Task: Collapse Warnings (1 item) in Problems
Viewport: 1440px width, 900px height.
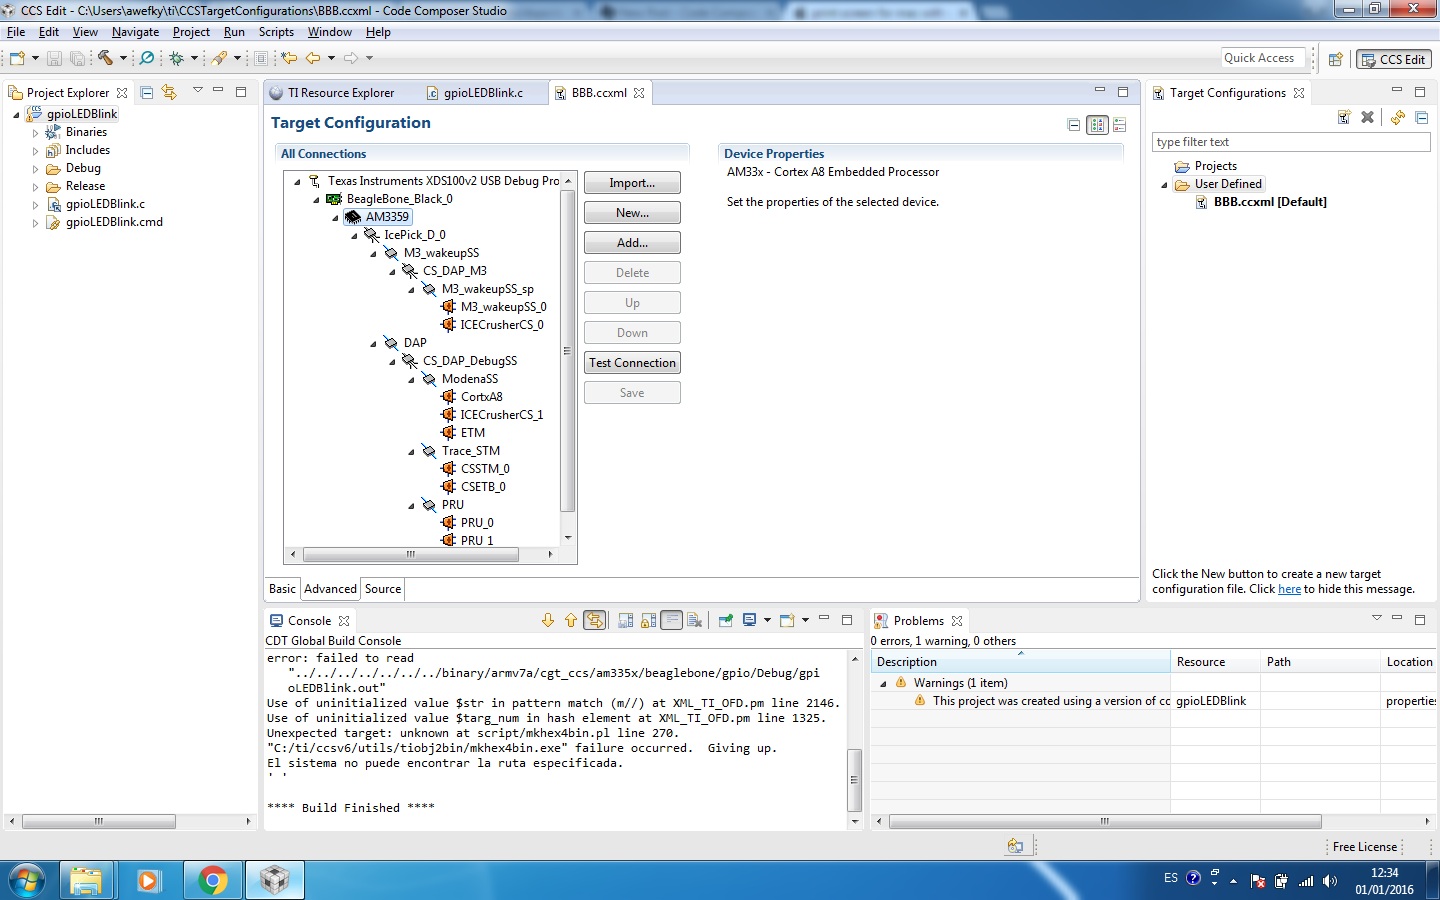Action: (884, 684)
